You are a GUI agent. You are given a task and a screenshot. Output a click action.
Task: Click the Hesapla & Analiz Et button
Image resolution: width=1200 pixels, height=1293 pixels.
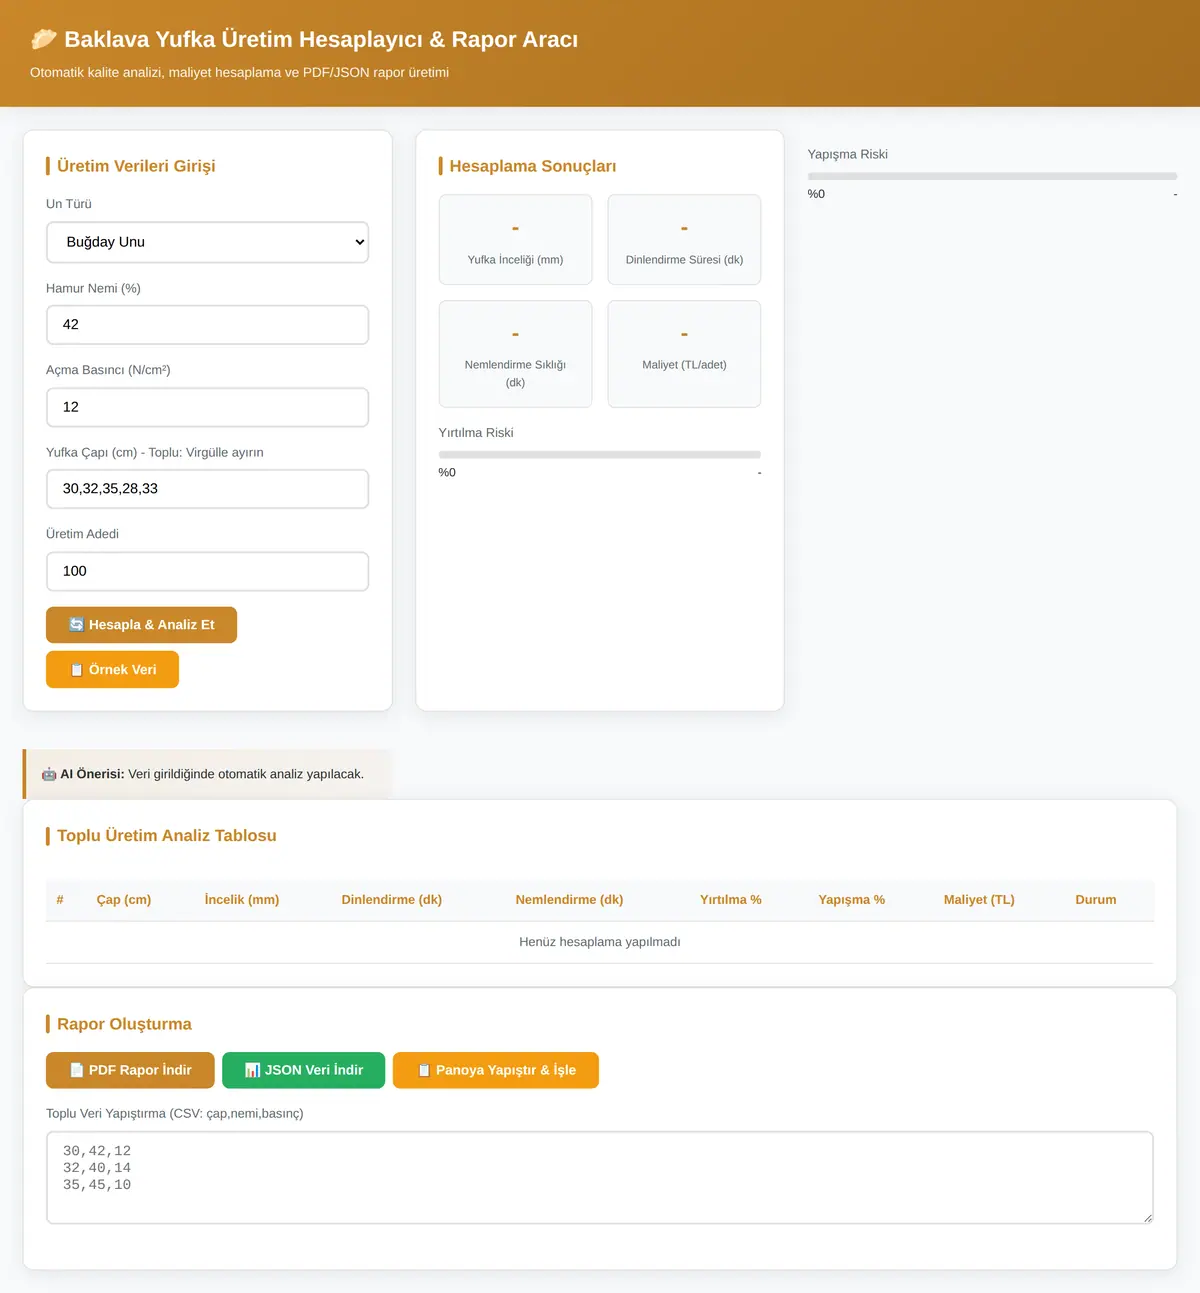point(141,625)
